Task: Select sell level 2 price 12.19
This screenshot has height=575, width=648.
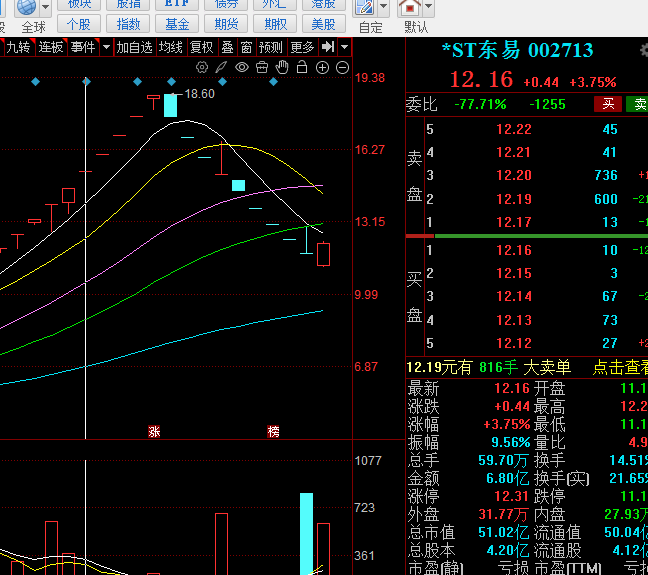Action: coord(514,199)
